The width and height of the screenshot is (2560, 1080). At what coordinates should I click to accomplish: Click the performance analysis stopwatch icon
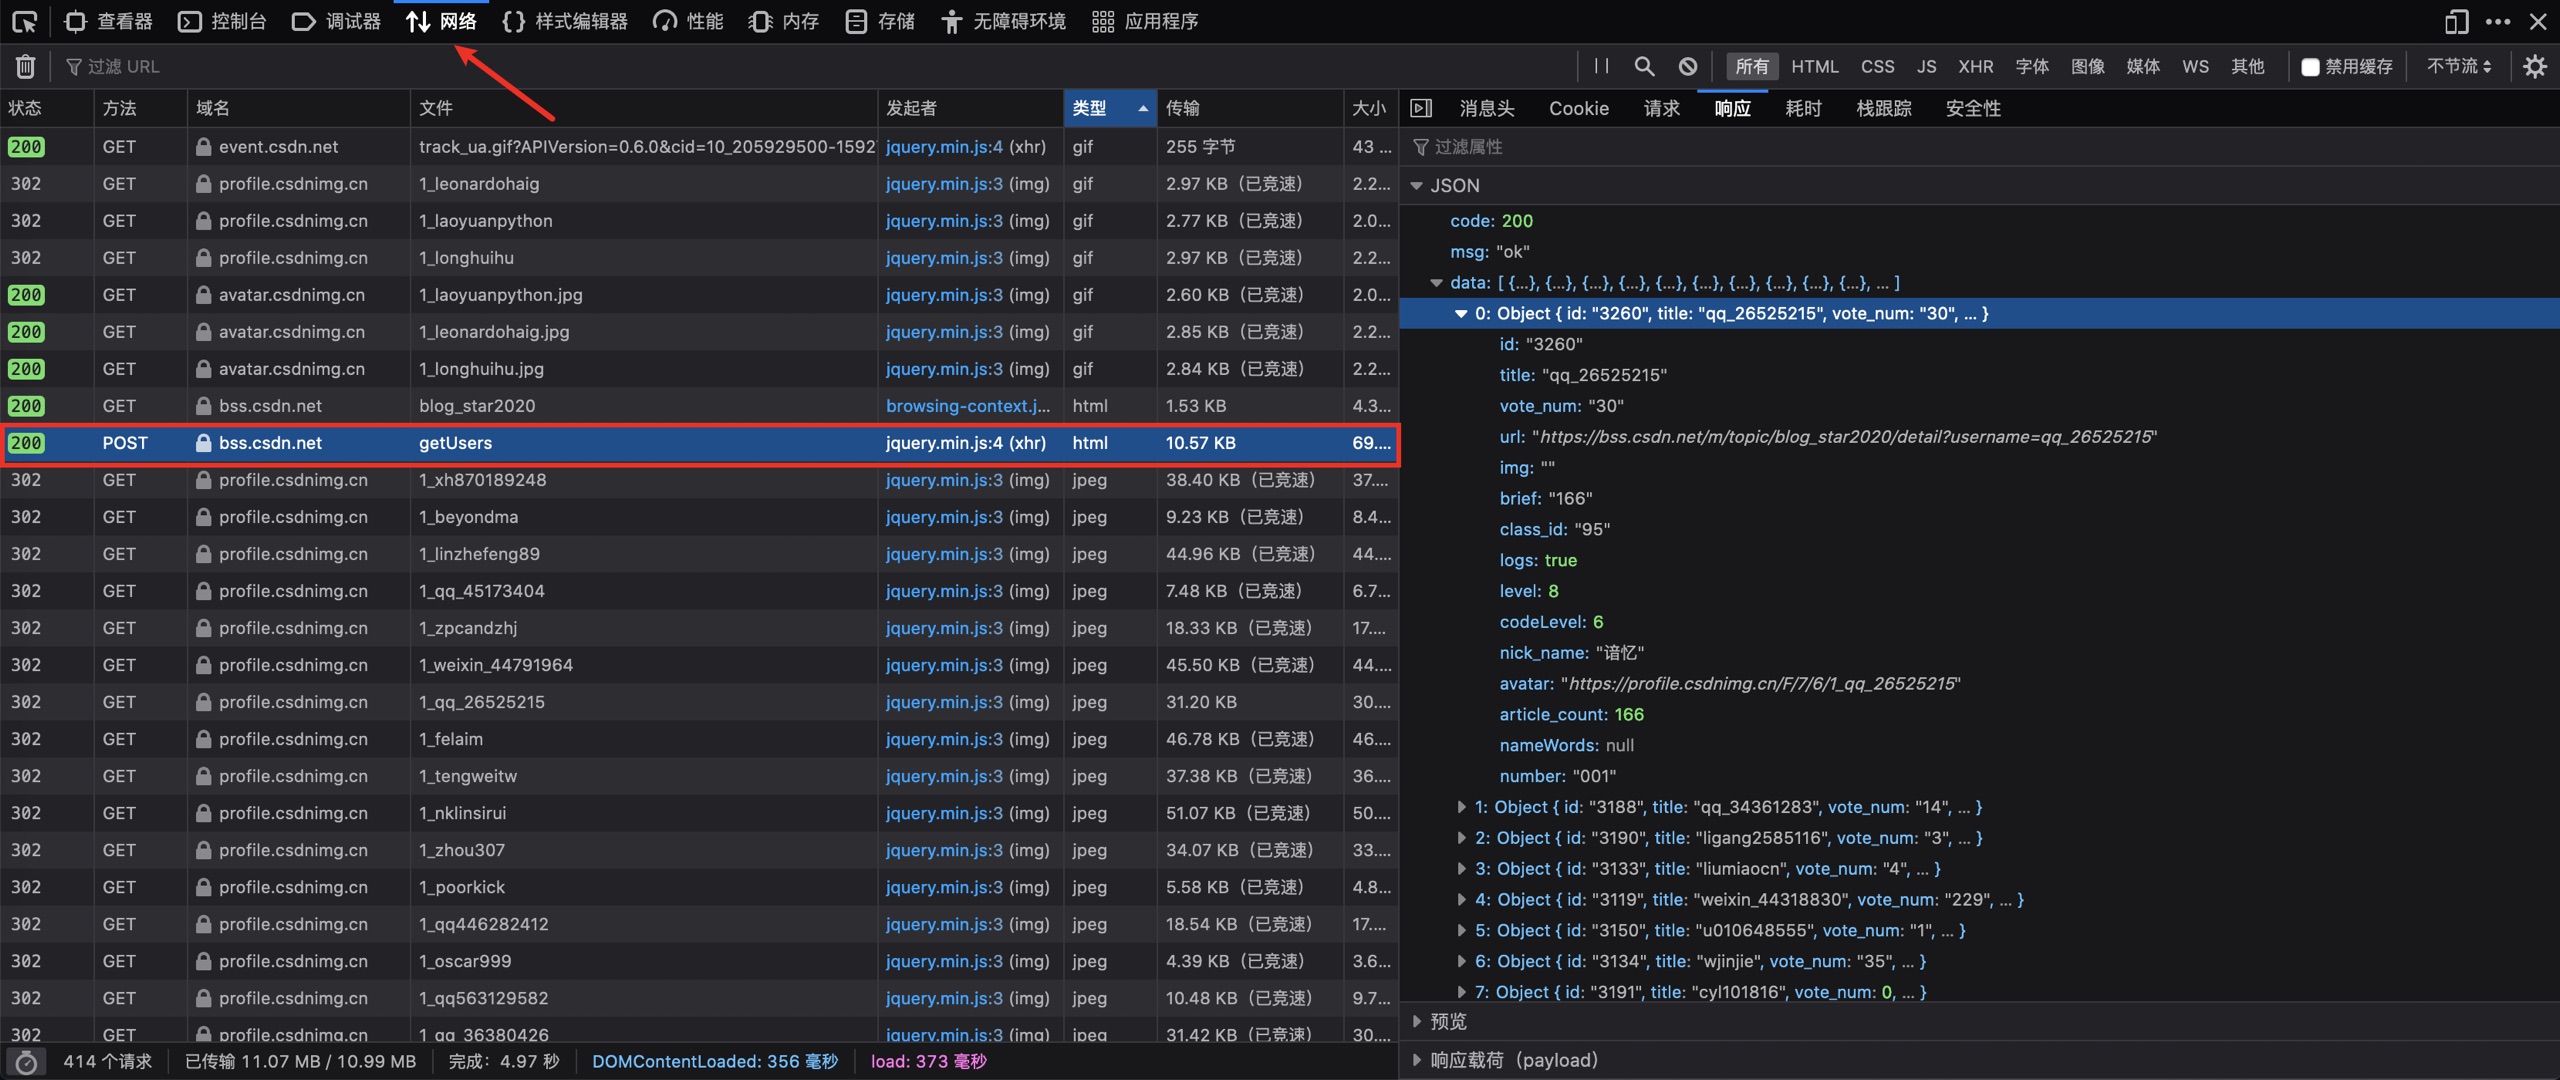tap(27, 1062)
